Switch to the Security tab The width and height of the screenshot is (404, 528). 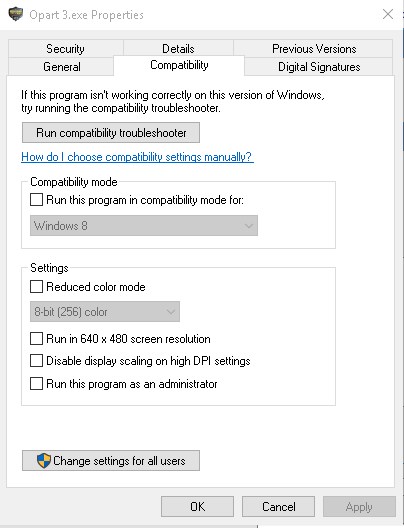coord(65,48)
